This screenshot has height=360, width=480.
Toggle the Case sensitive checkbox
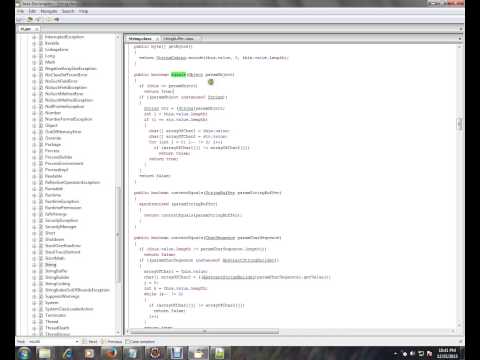pos(127,342)
